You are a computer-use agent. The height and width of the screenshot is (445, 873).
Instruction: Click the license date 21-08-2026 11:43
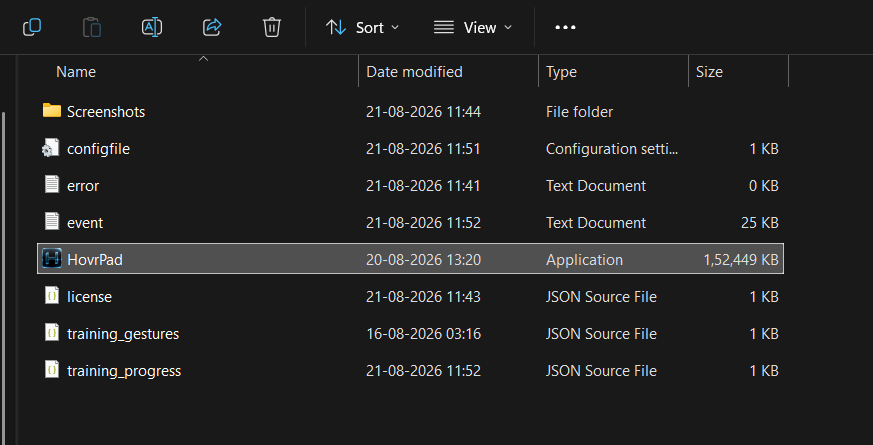click(423, 297)
